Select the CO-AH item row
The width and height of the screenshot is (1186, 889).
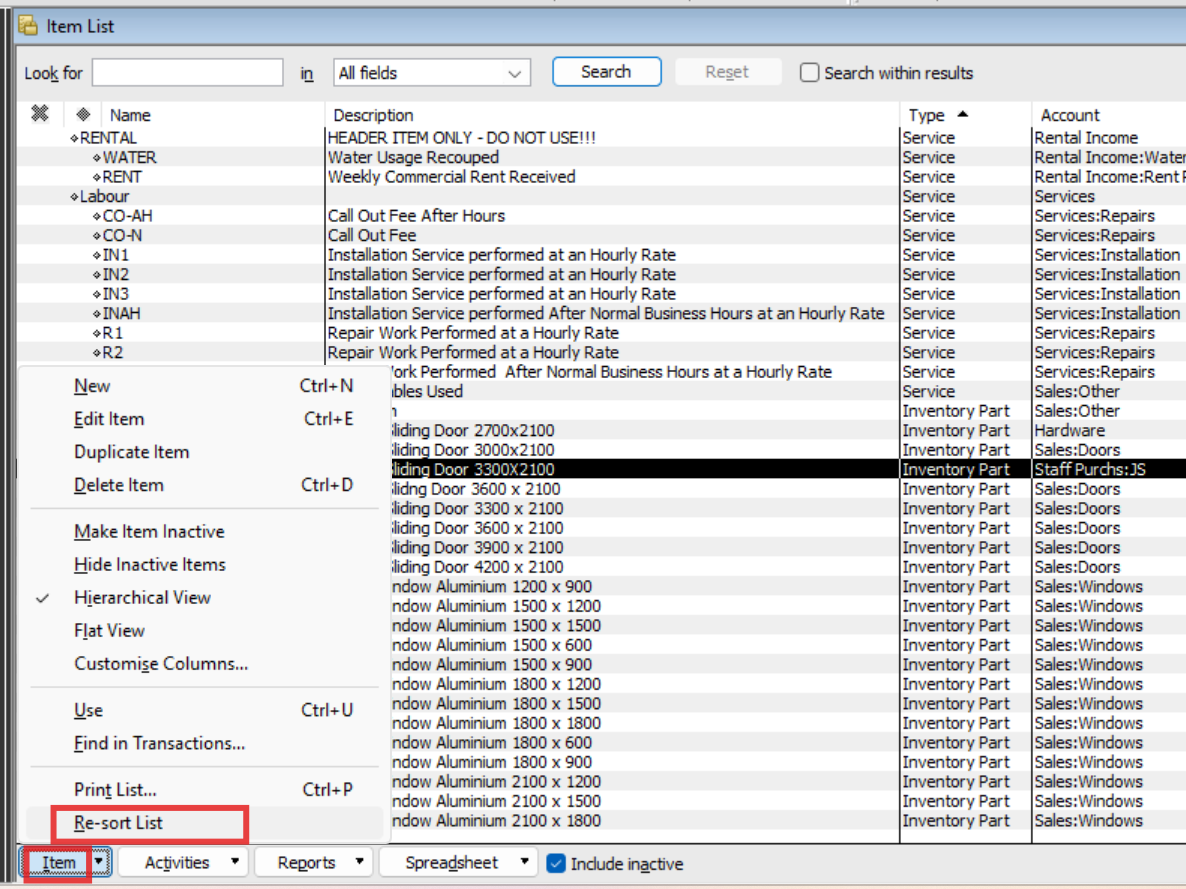coord(601,216)
